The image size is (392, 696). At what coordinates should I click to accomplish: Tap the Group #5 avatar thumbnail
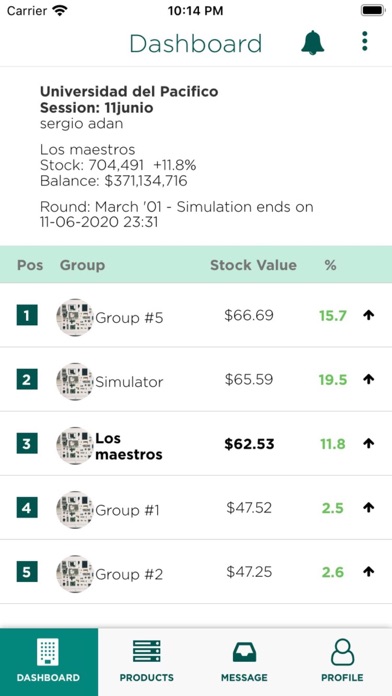tap(75, 317)
